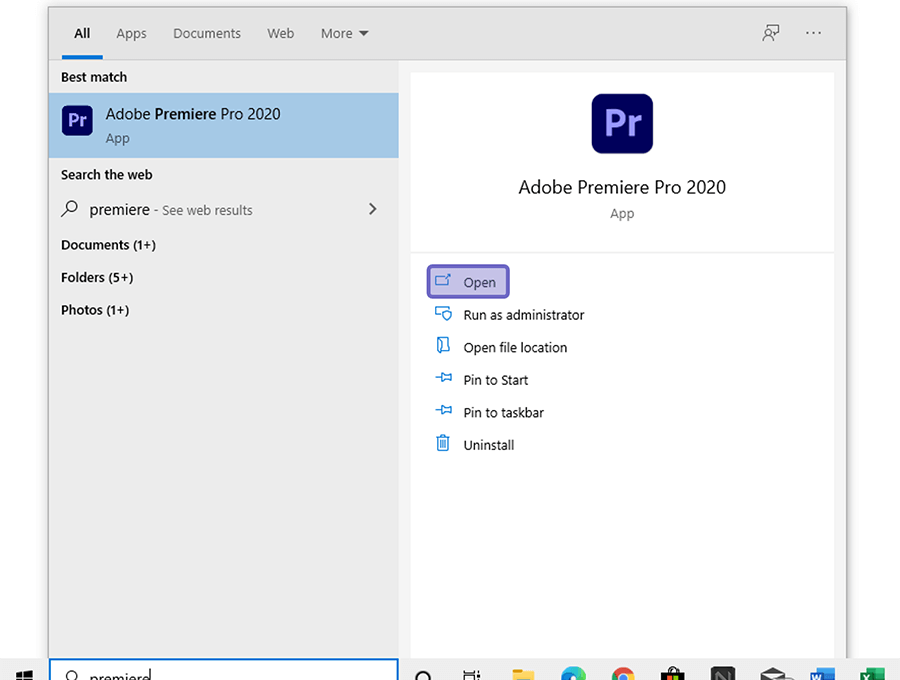This screenshot has height=680, width=900.
Task: Switch to the Web search tab
Action: point(281,33)
